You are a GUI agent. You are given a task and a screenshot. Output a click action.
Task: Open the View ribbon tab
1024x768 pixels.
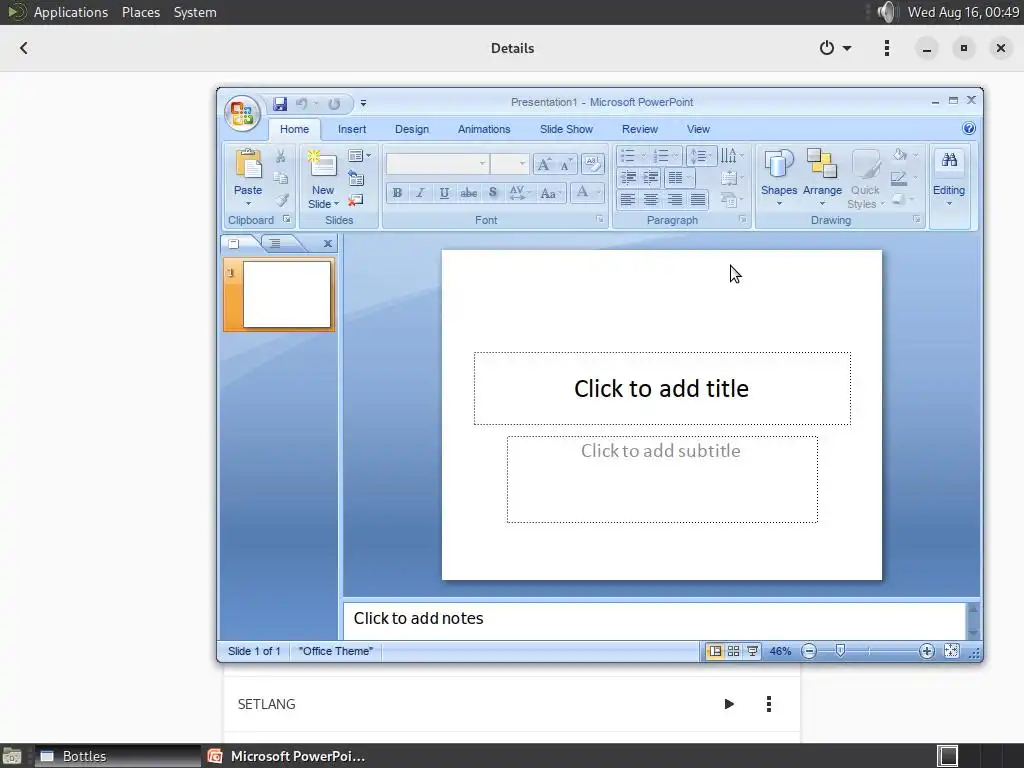tap(698, 129)
